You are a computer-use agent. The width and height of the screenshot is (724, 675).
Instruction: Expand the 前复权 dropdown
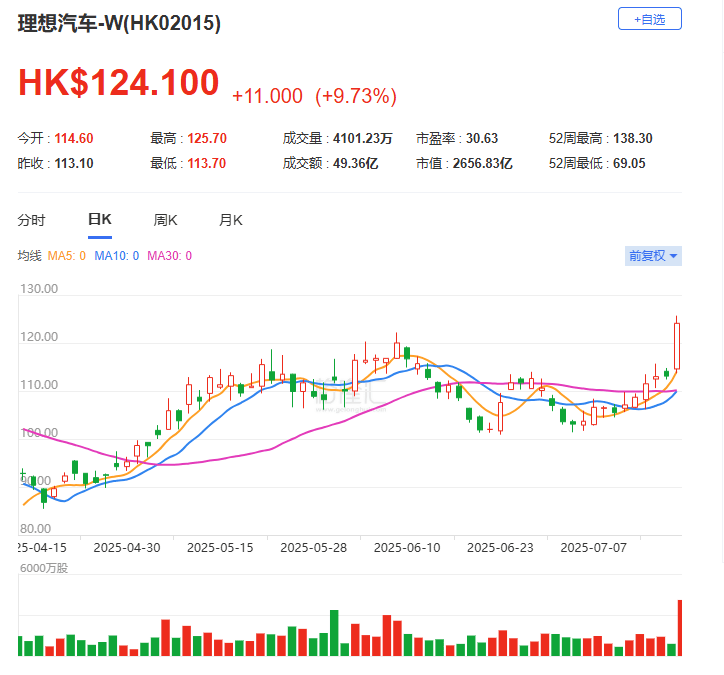tap(653, 256)
